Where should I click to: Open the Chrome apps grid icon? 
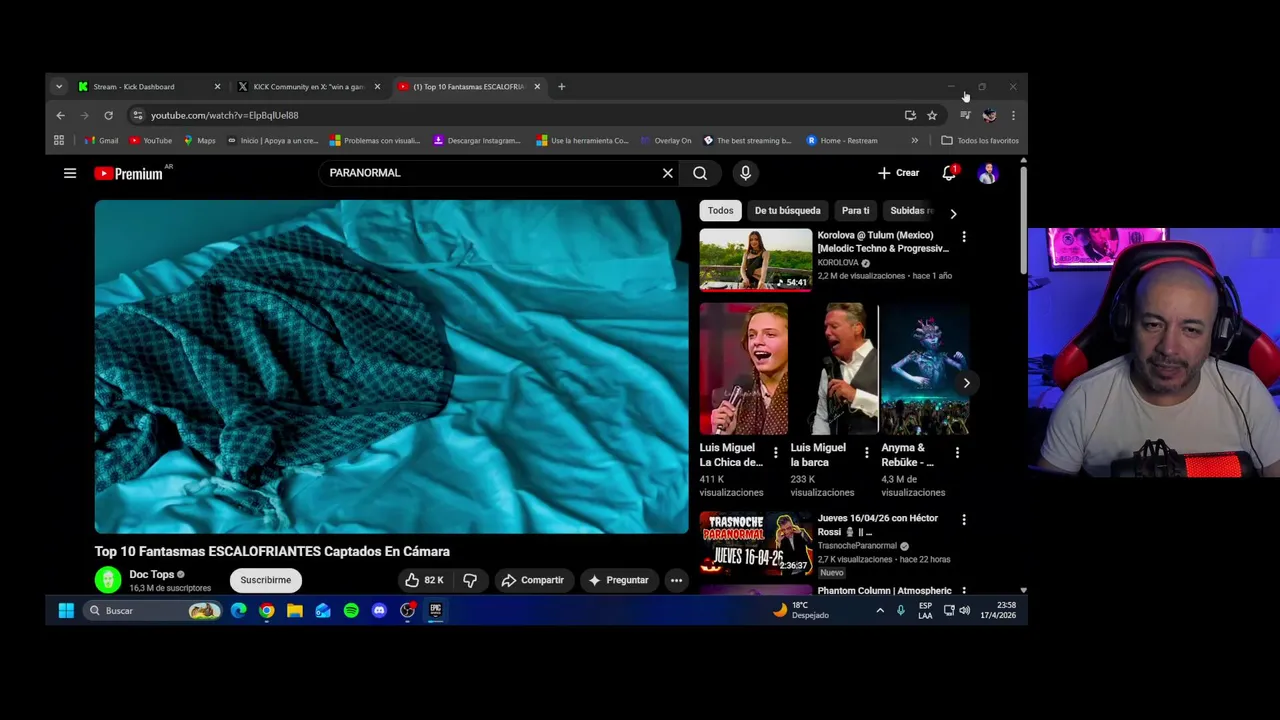59,141
